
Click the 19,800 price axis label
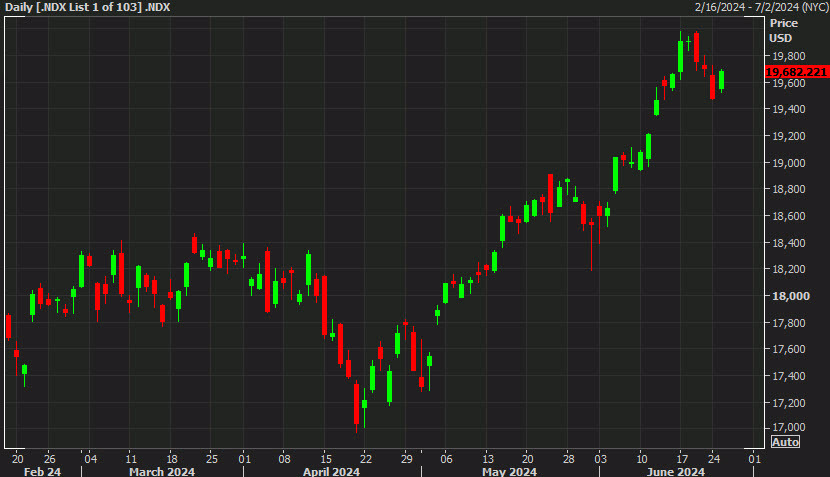(x=789, y=56)
